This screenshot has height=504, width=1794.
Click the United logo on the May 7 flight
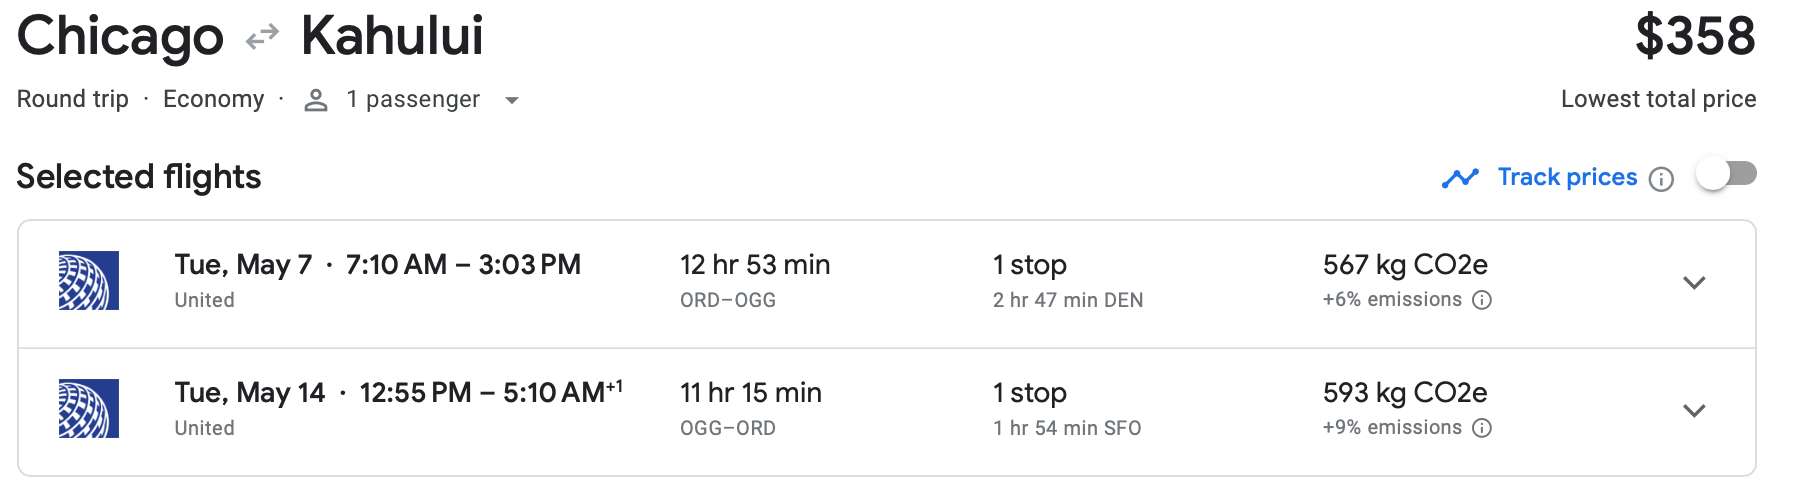[89, 281]
